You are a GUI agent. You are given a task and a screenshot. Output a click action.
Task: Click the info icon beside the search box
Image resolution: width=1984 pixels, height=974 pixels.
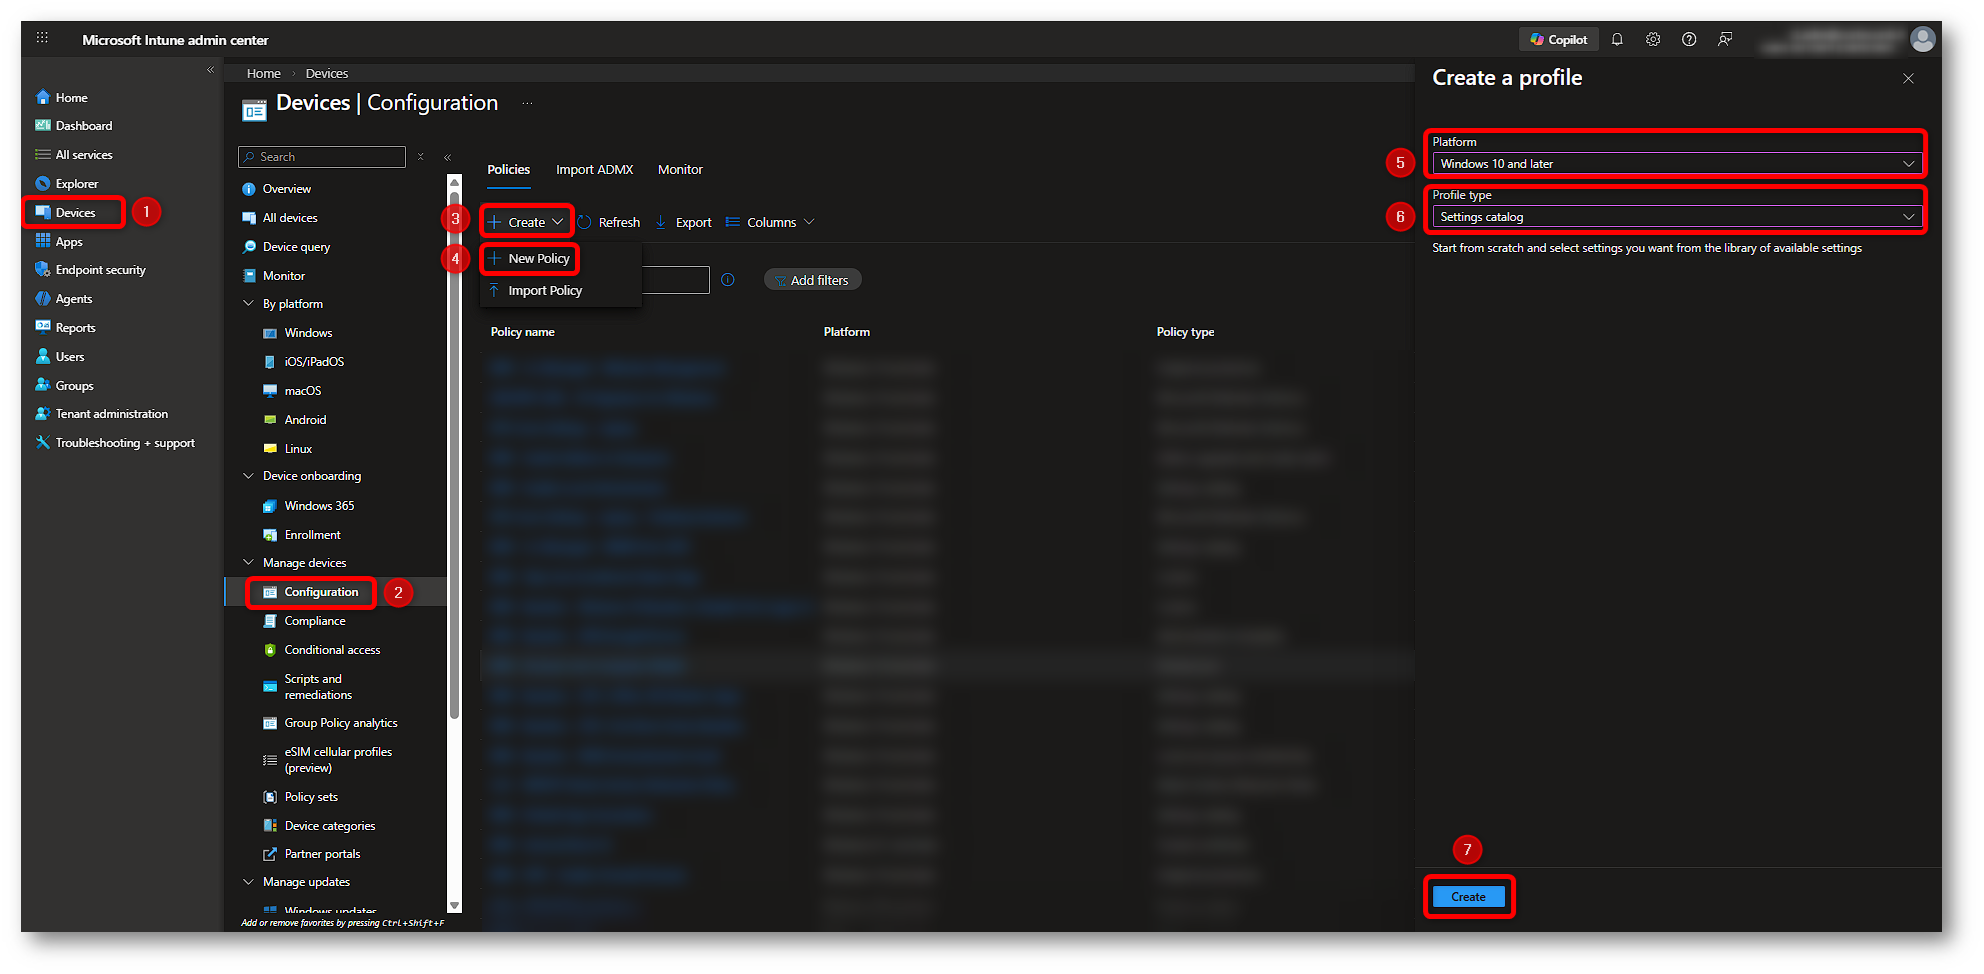(x=728, y=280)
